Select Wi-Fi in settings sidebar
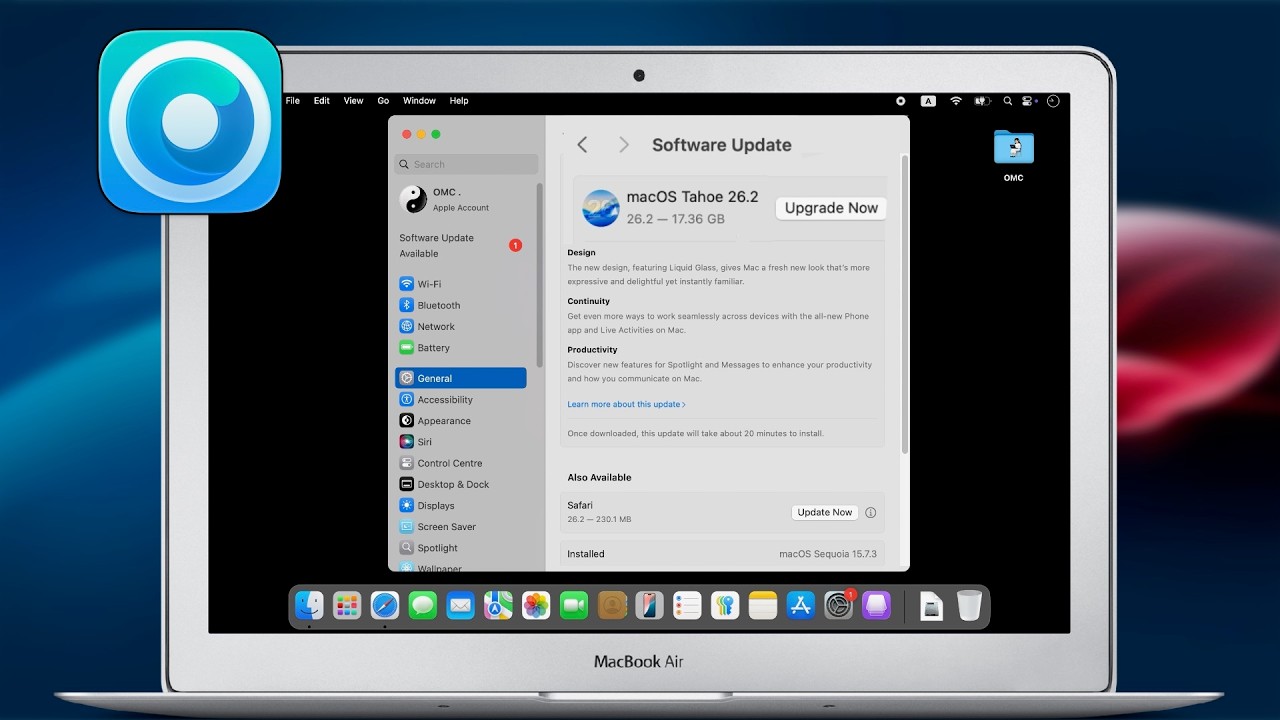The image size is (1280, 720). [x=461, y=284]
